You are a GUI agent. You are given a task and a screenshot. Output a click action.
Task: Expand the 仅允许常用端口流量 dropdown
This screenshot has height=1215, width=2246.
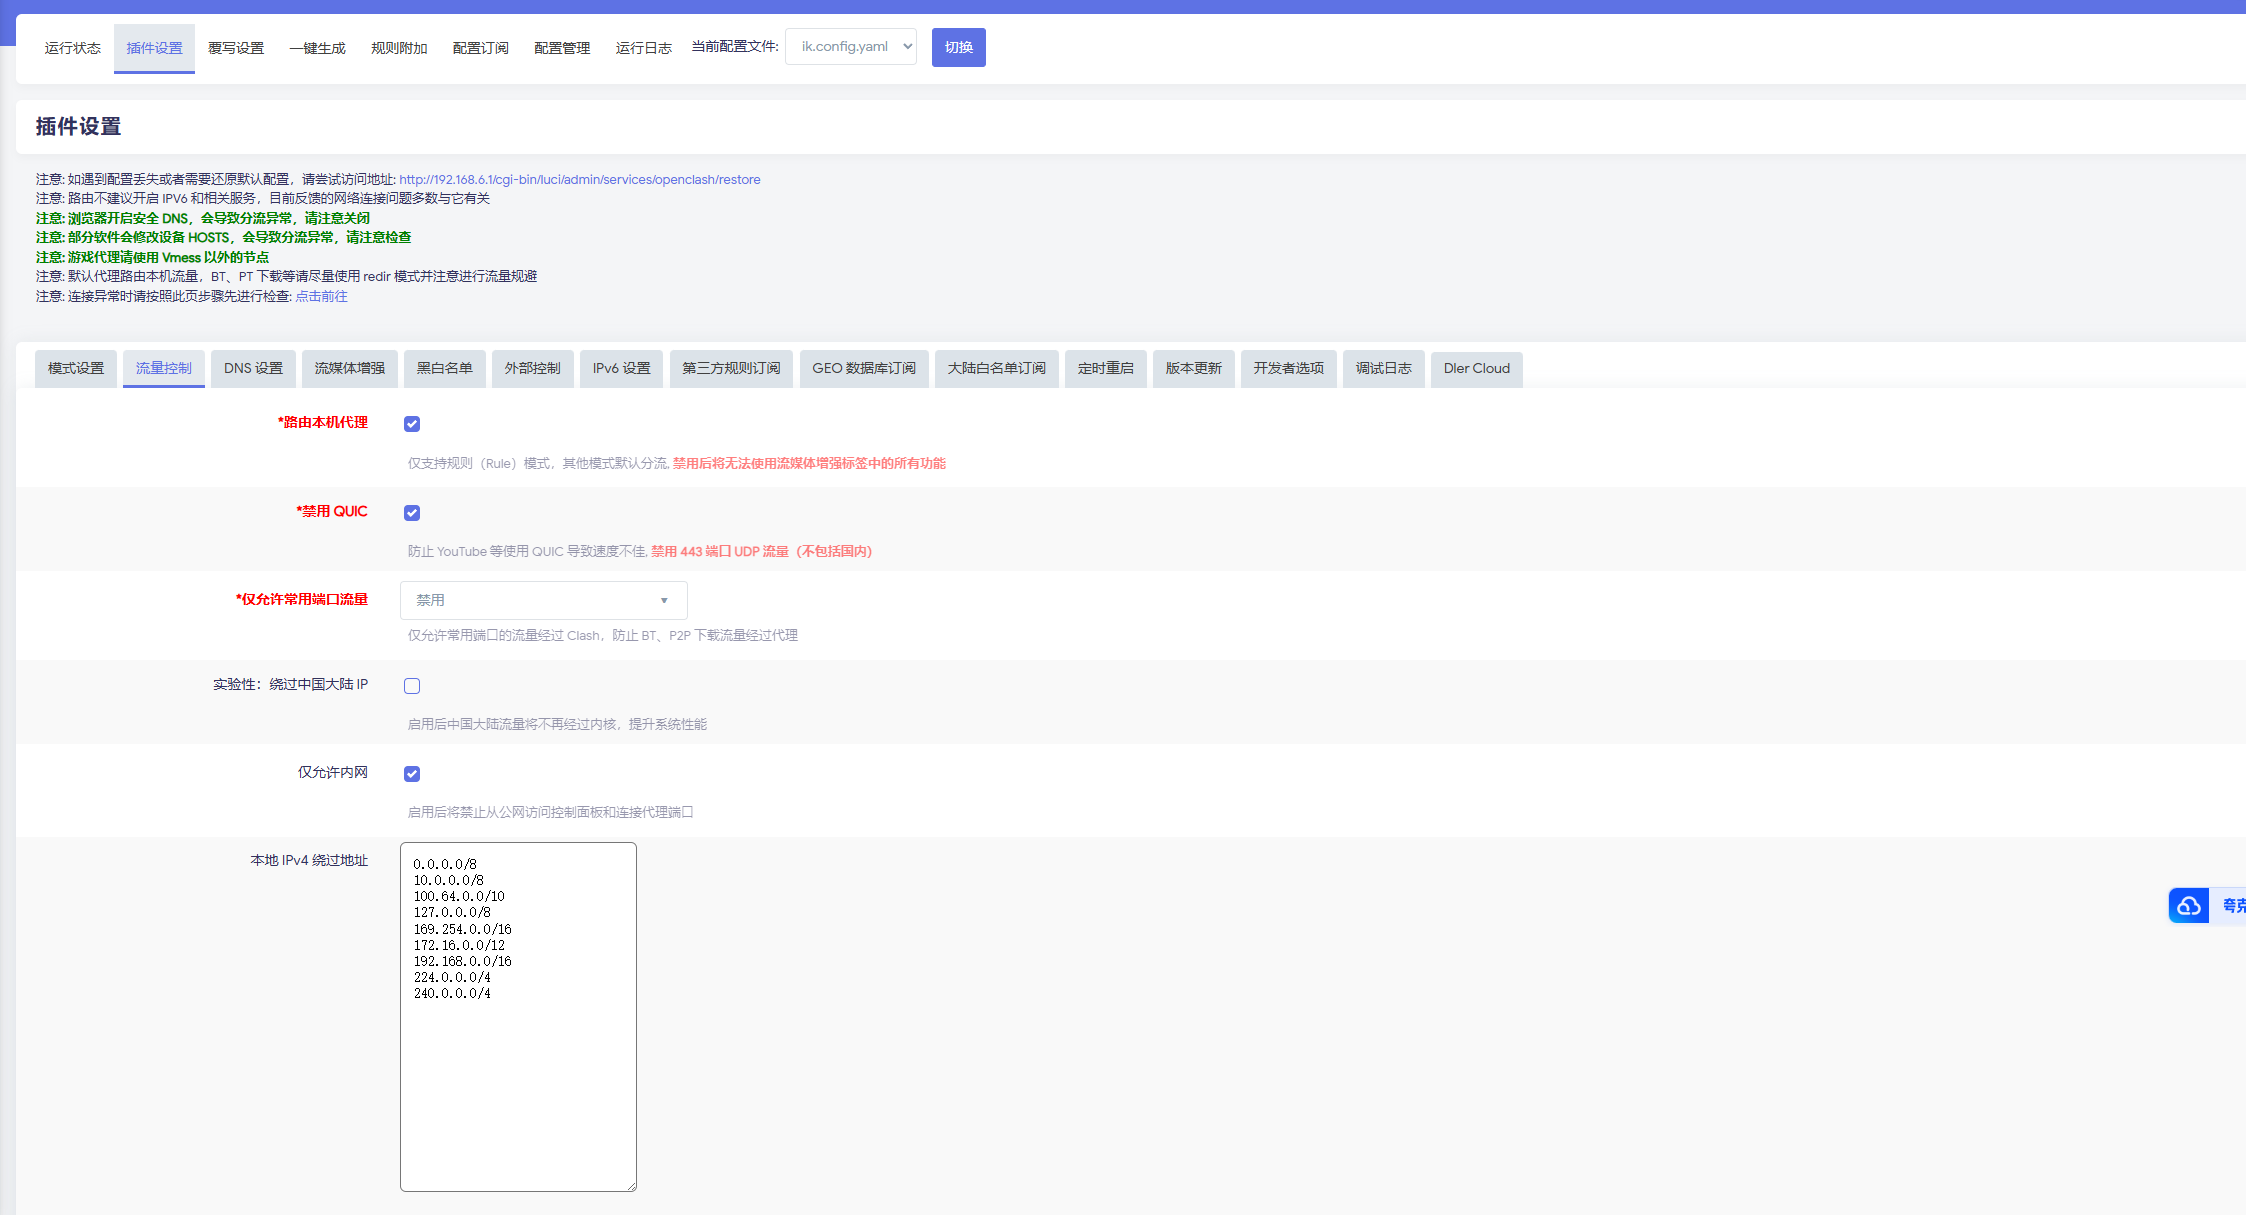[543, 600]
